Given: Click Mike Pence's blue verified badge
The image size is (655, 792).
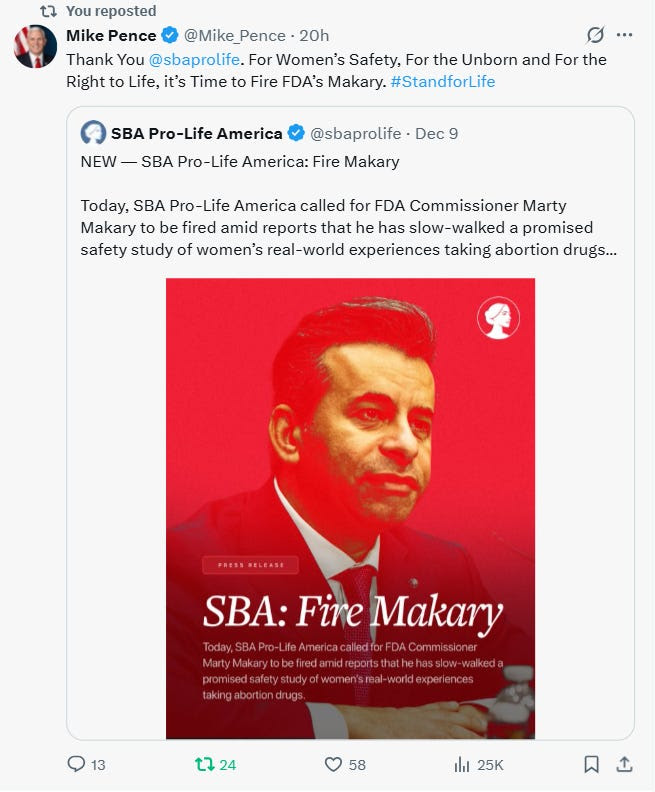Looking at the screenshot, I should point(171,36).
